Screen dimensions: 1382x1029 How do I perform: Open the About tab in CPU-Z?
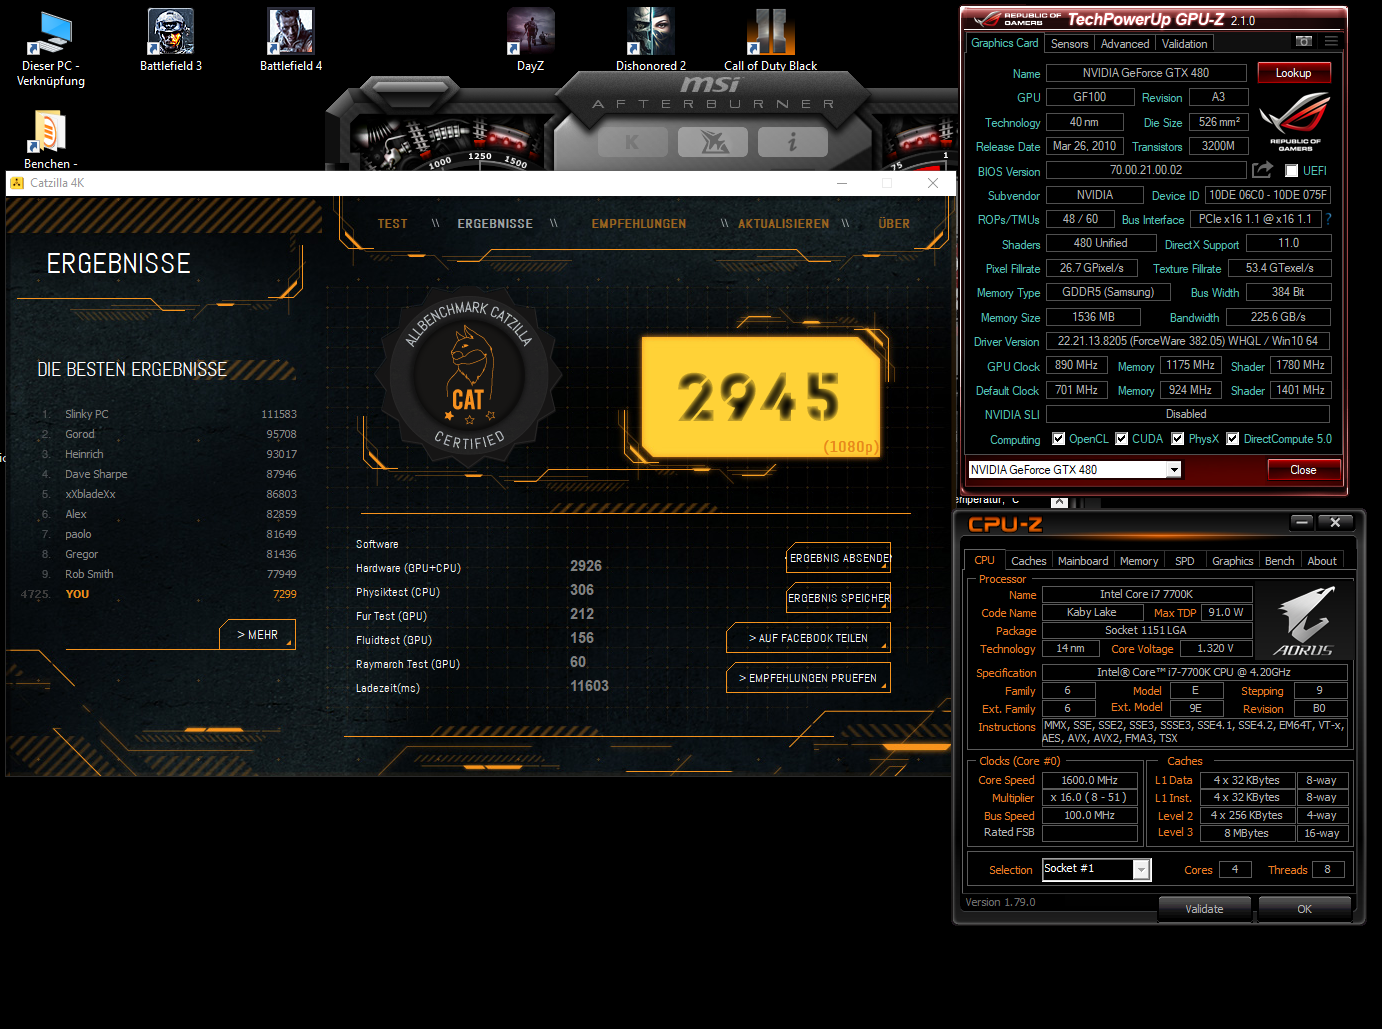1322,561
